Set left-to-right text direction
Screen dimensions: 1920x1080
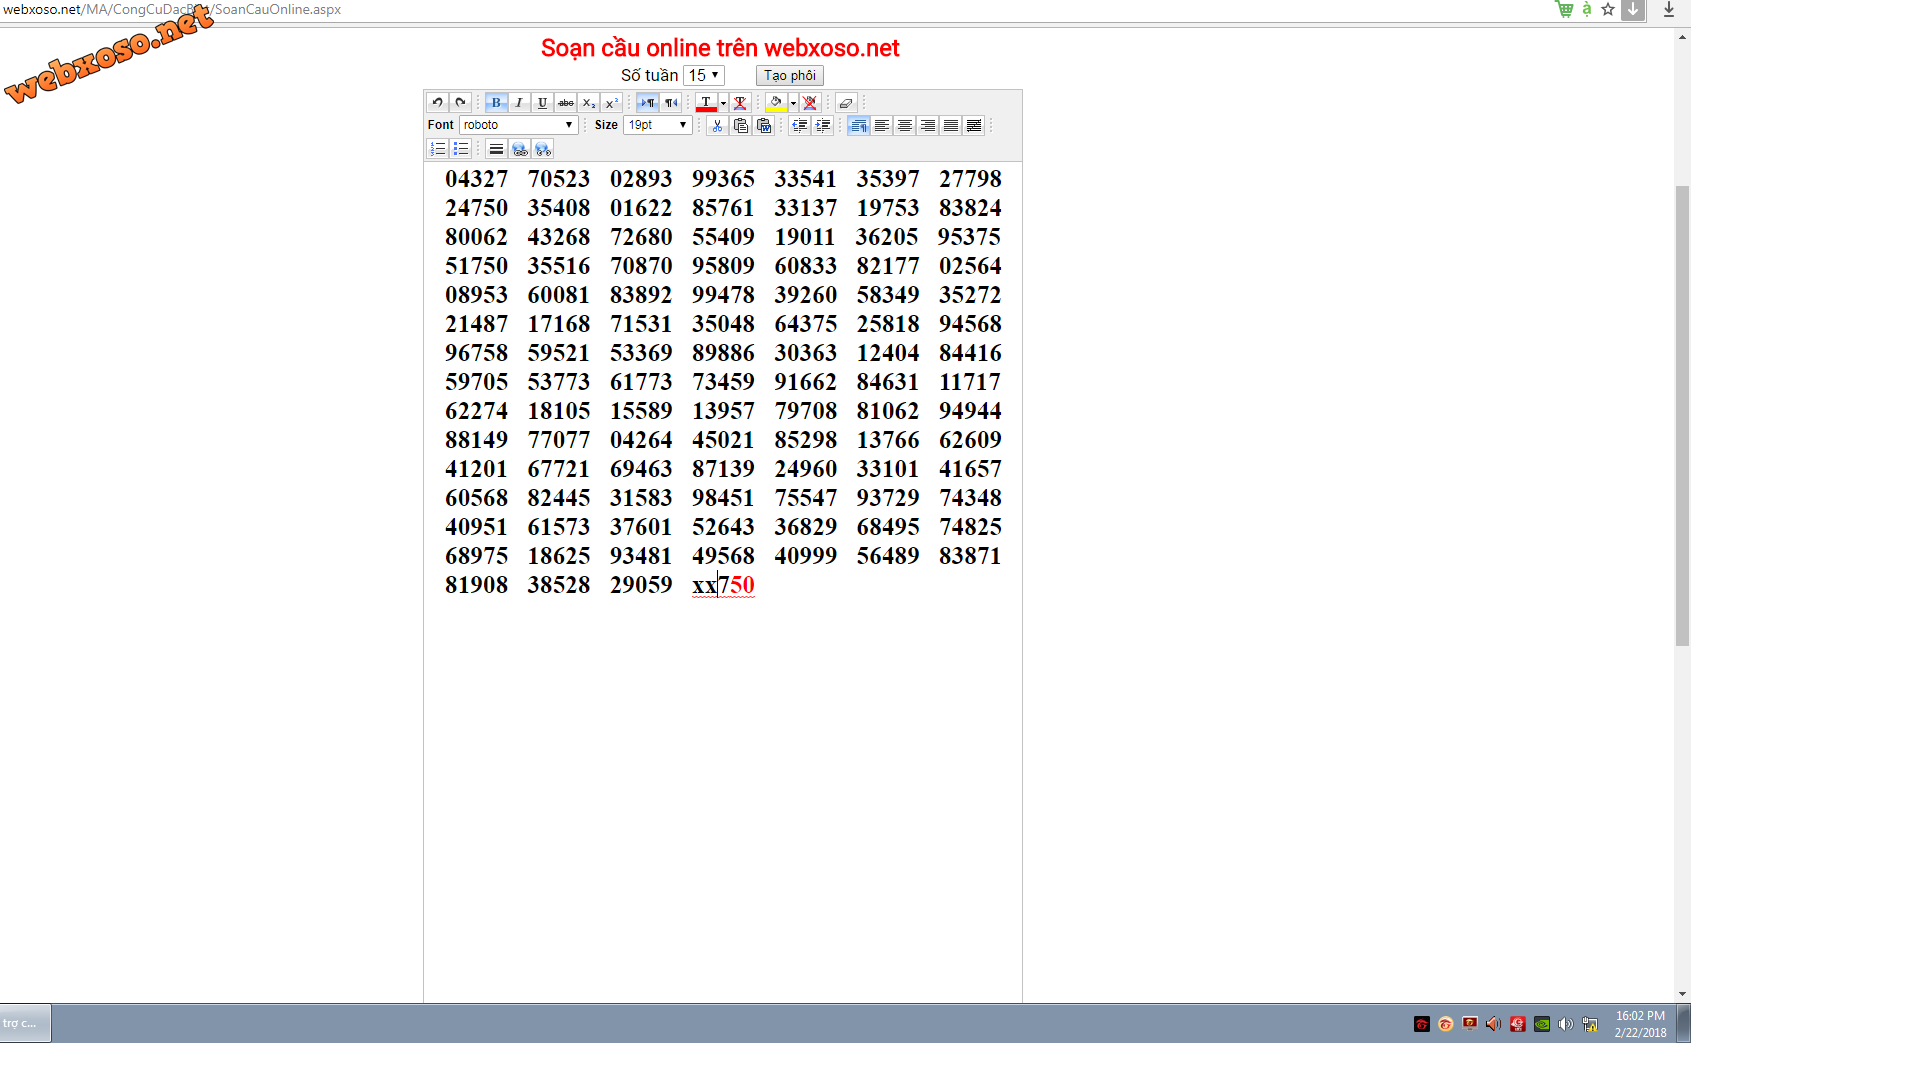(647, 103)
